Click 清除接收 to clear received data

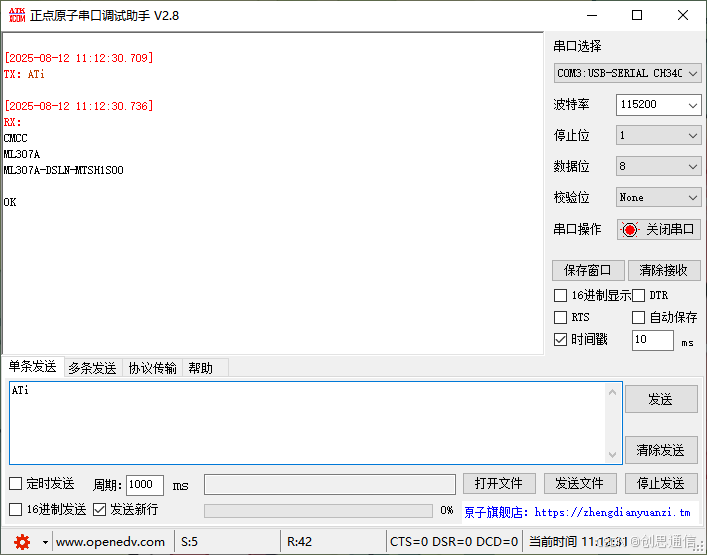click(x=664, y=271)
